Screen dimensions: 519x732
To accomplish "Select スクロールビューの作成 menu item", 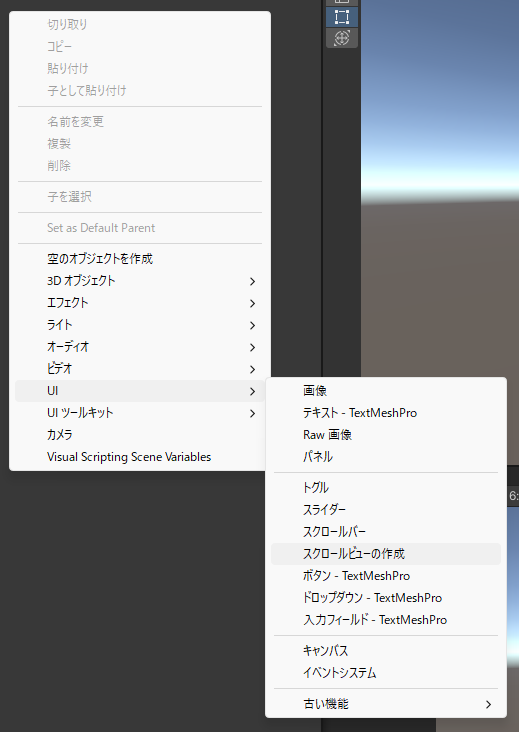I will (386, 554).
